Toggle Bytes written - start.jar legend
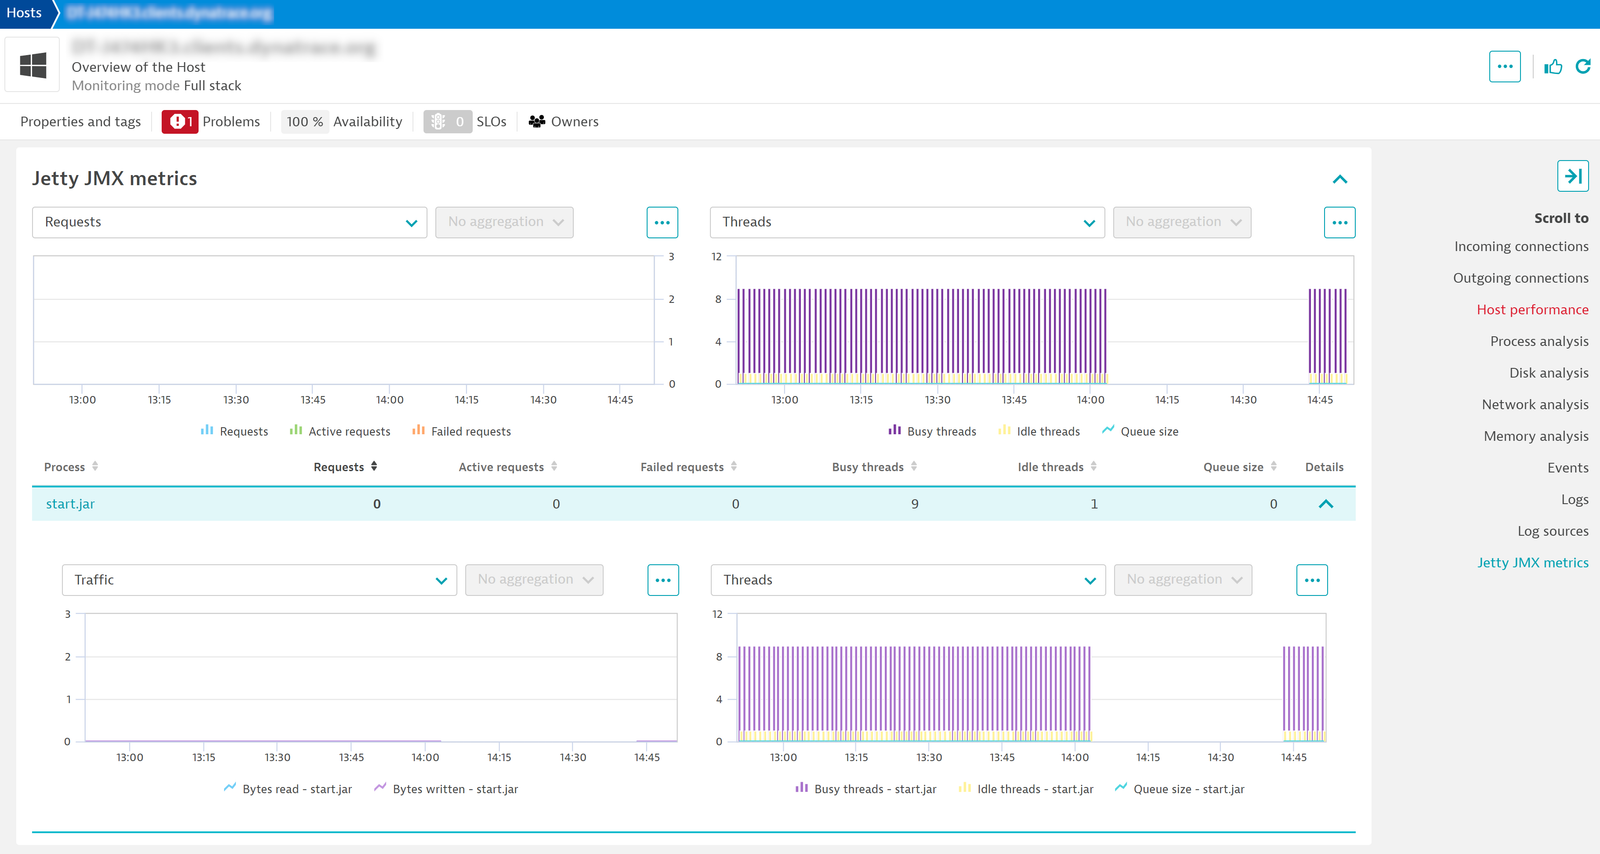The height and width of the screenshot is (854, 1600). click(x=446, y=789)
